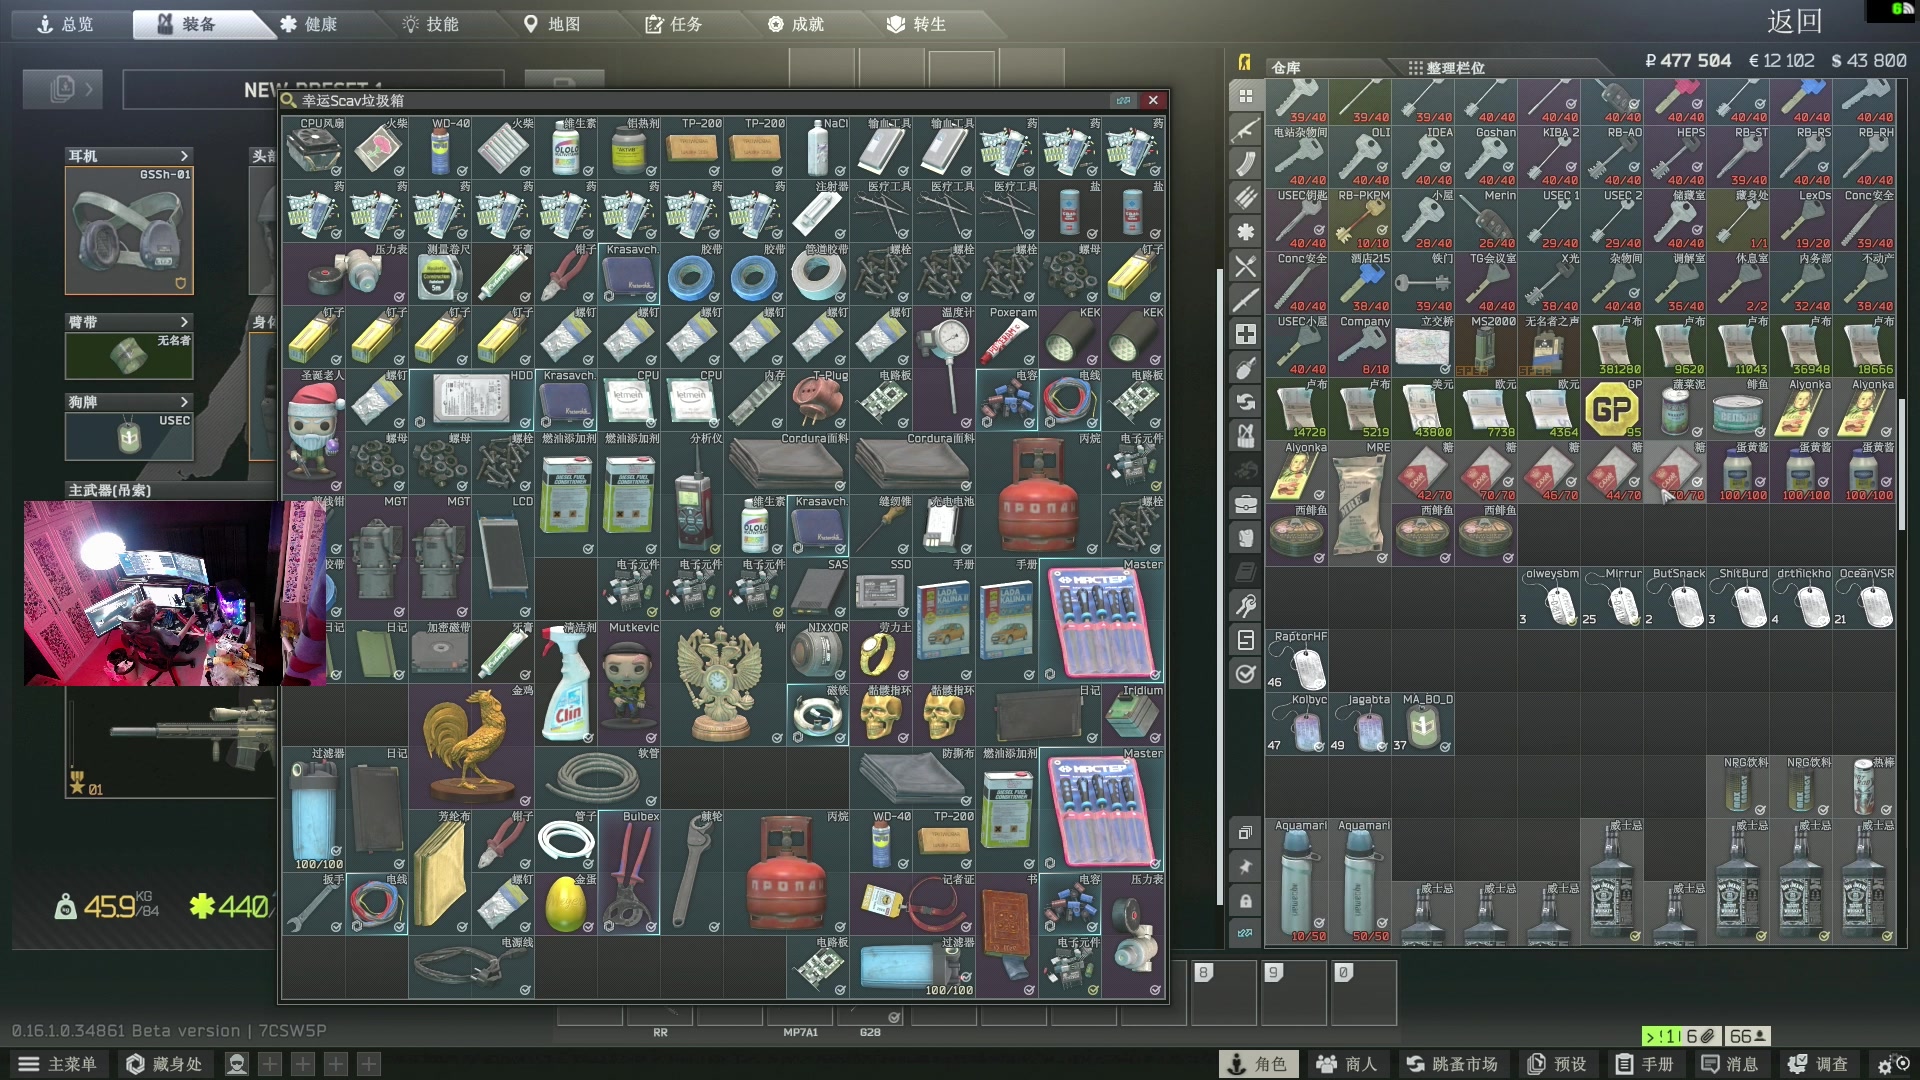The image size is (1920, 1080).
Task: Click the 返回 back button
Action: (x=1794, y=21)
